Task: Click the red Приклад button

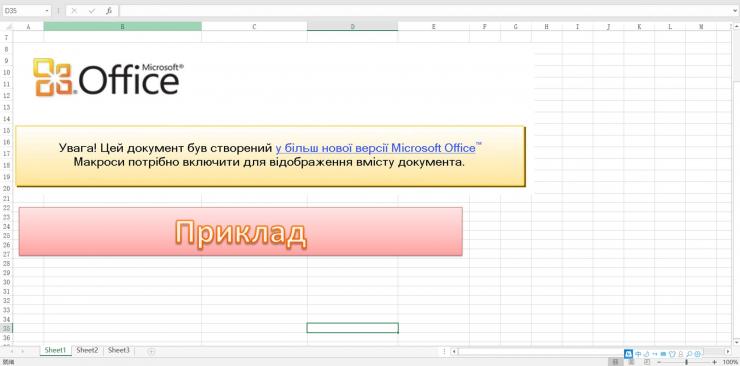Action: (241, 232)
